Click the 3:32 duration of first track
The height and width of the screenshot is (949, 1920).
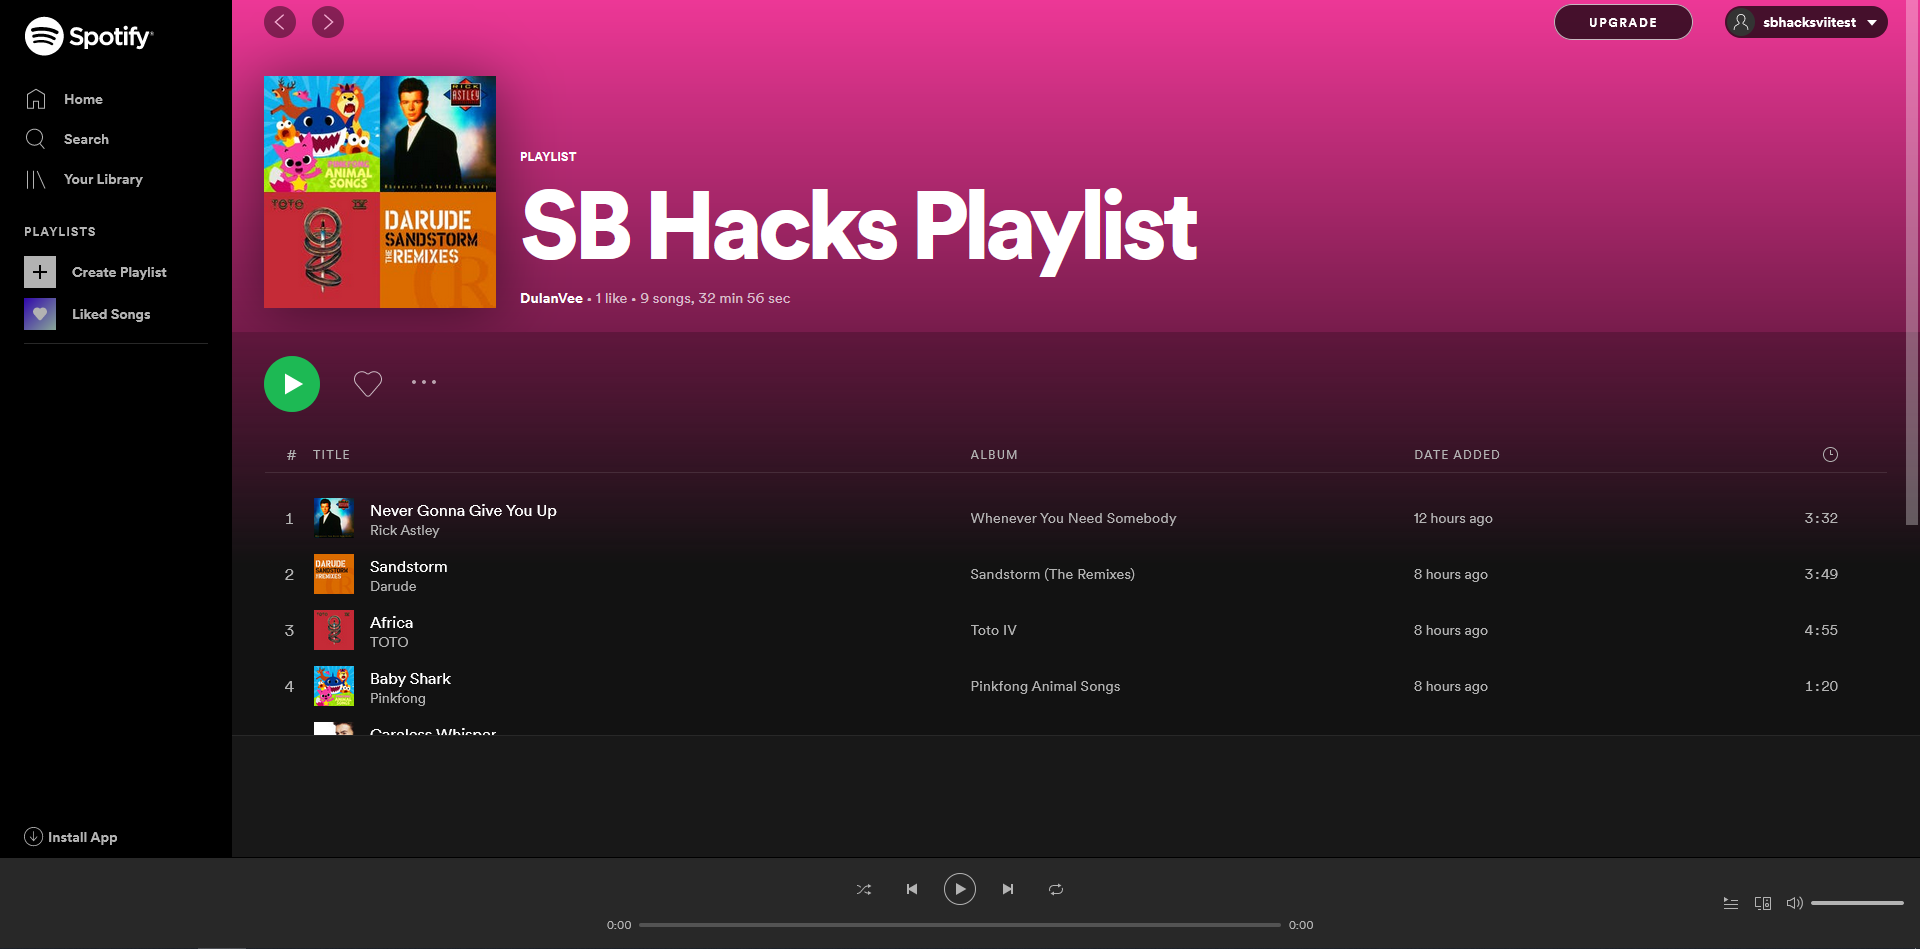tap(1821, 518)
